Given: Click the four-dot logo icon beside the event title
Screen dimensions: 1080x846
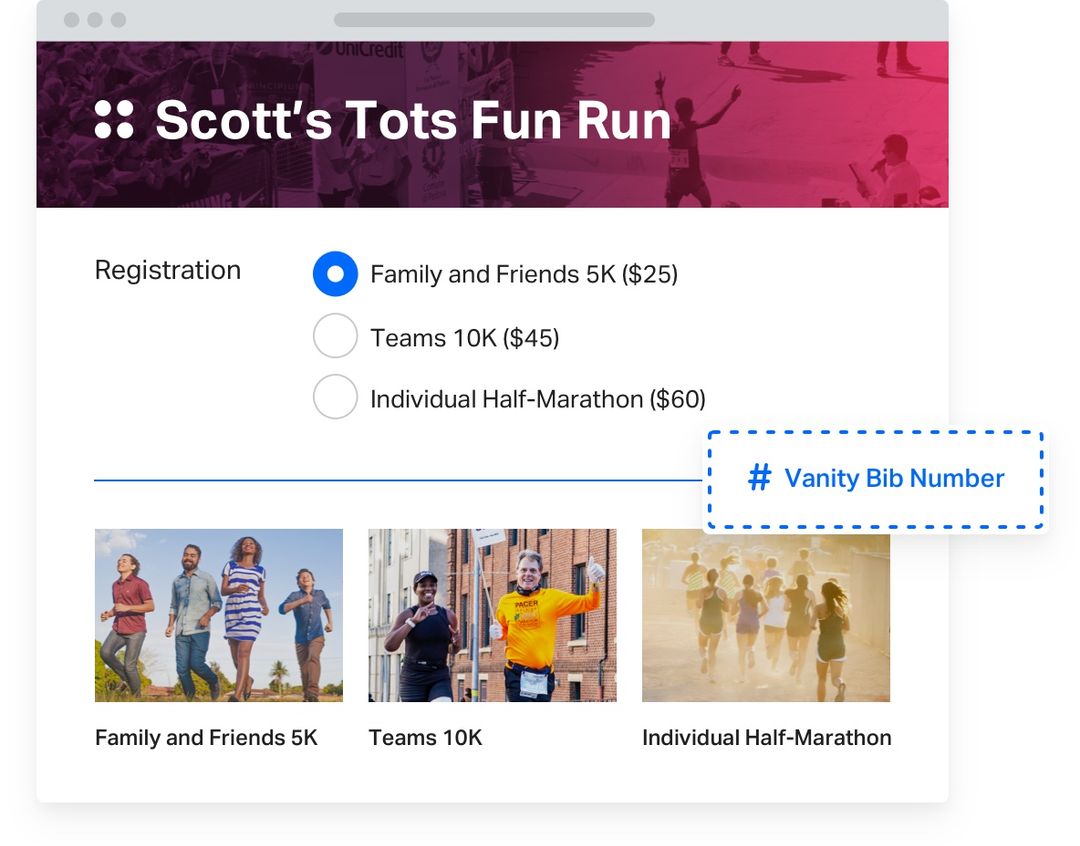Looking at the screenshot, I should (113, 119).
